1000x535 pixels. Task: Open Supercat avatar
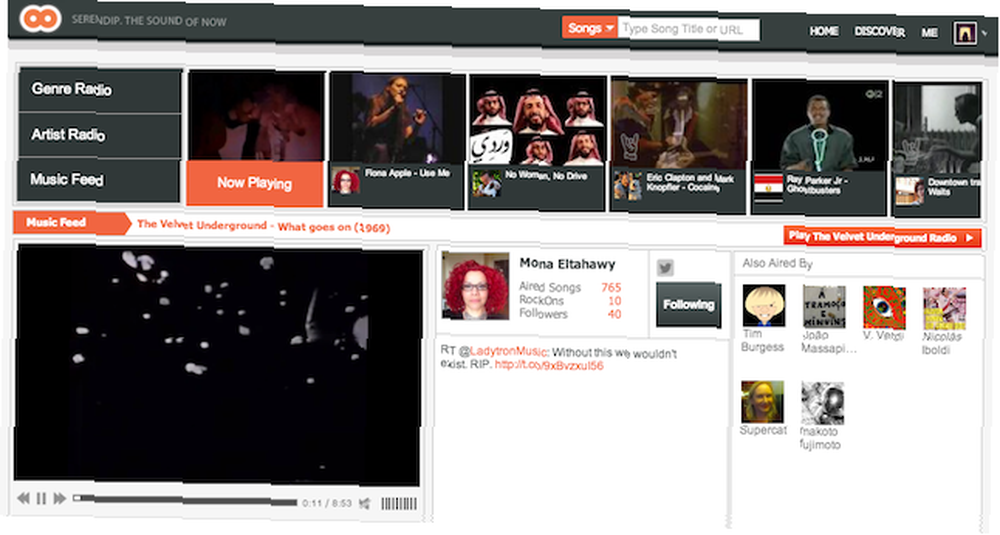tap(762, 402)
